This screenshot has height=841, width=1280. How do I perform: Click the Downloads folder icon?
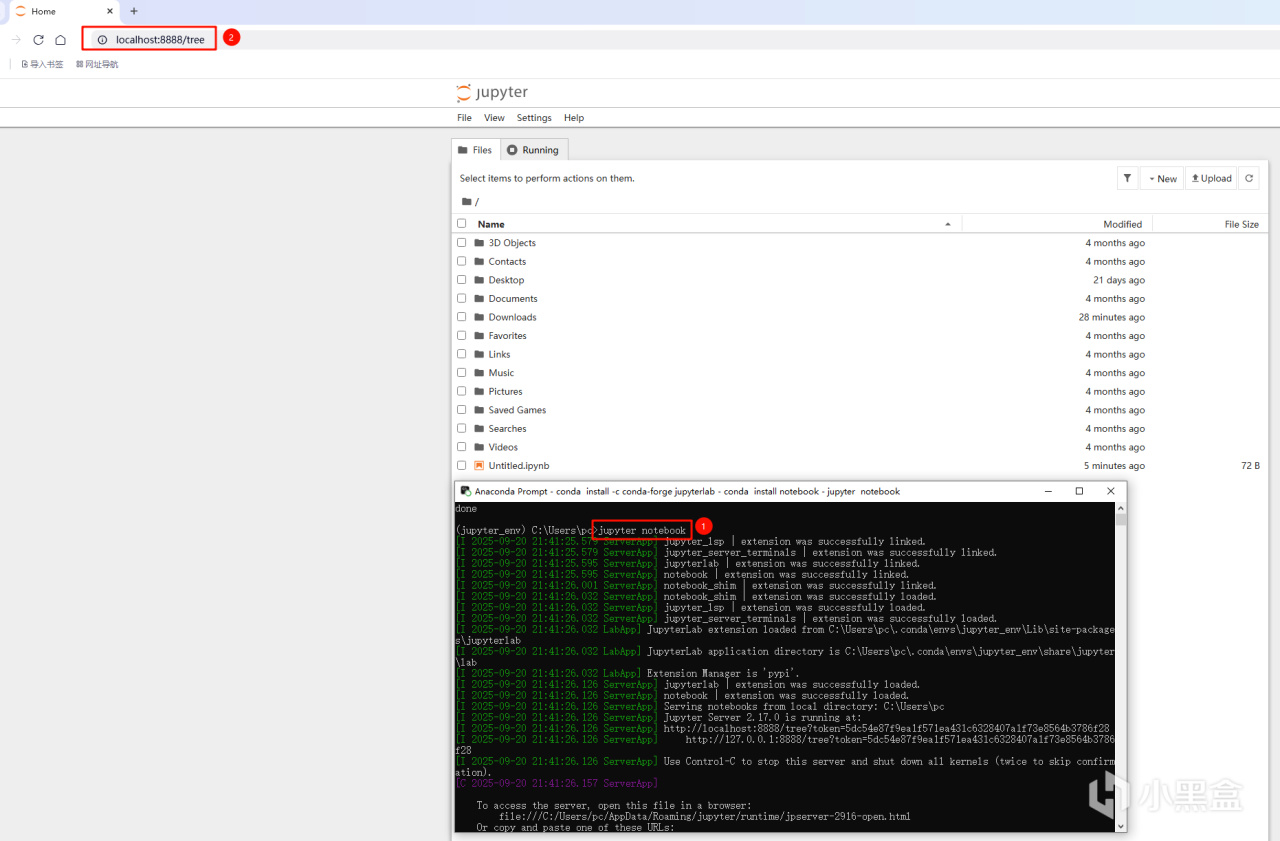(479, 317)
